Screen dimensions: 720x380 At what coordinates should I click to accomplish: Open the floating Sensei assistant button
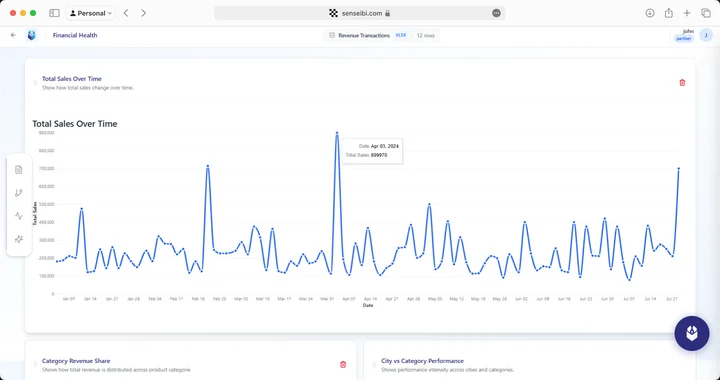[x=692, y=333]
